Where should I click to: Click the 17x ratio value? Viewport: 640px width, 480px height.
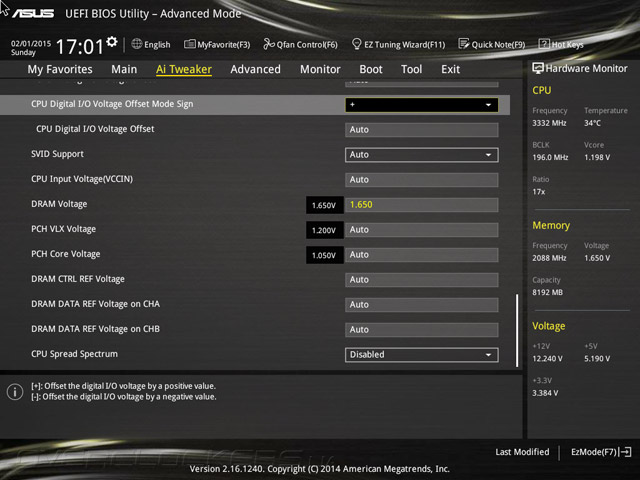[538, 191]
